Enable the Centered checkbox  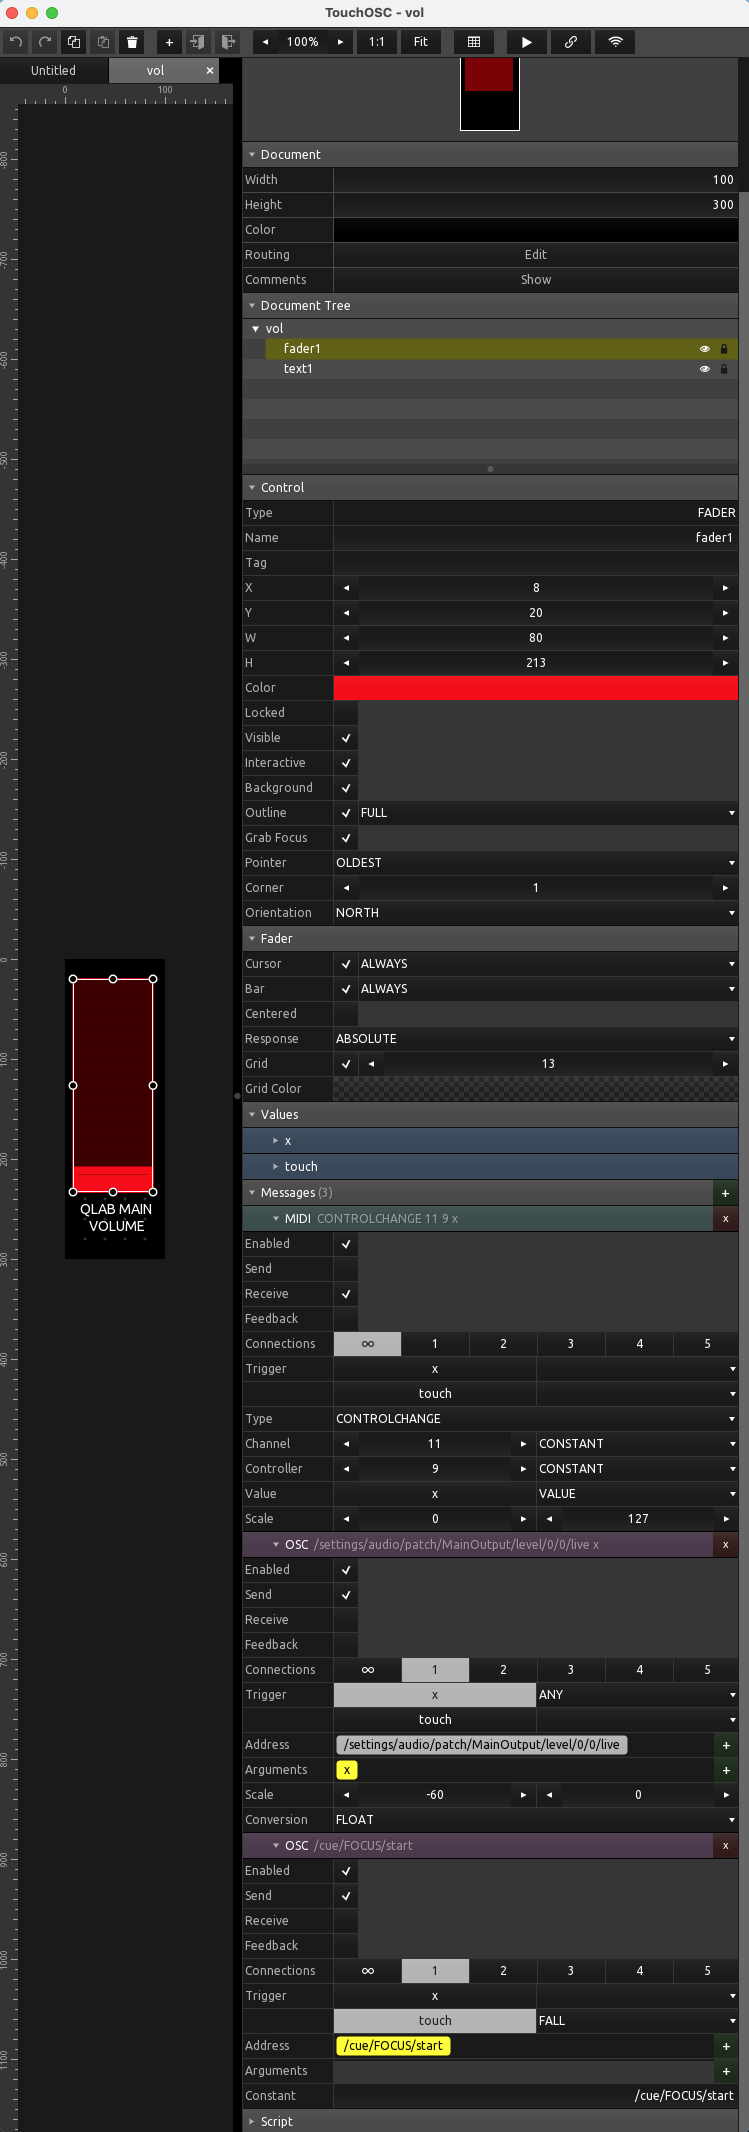click(346, 1014)
